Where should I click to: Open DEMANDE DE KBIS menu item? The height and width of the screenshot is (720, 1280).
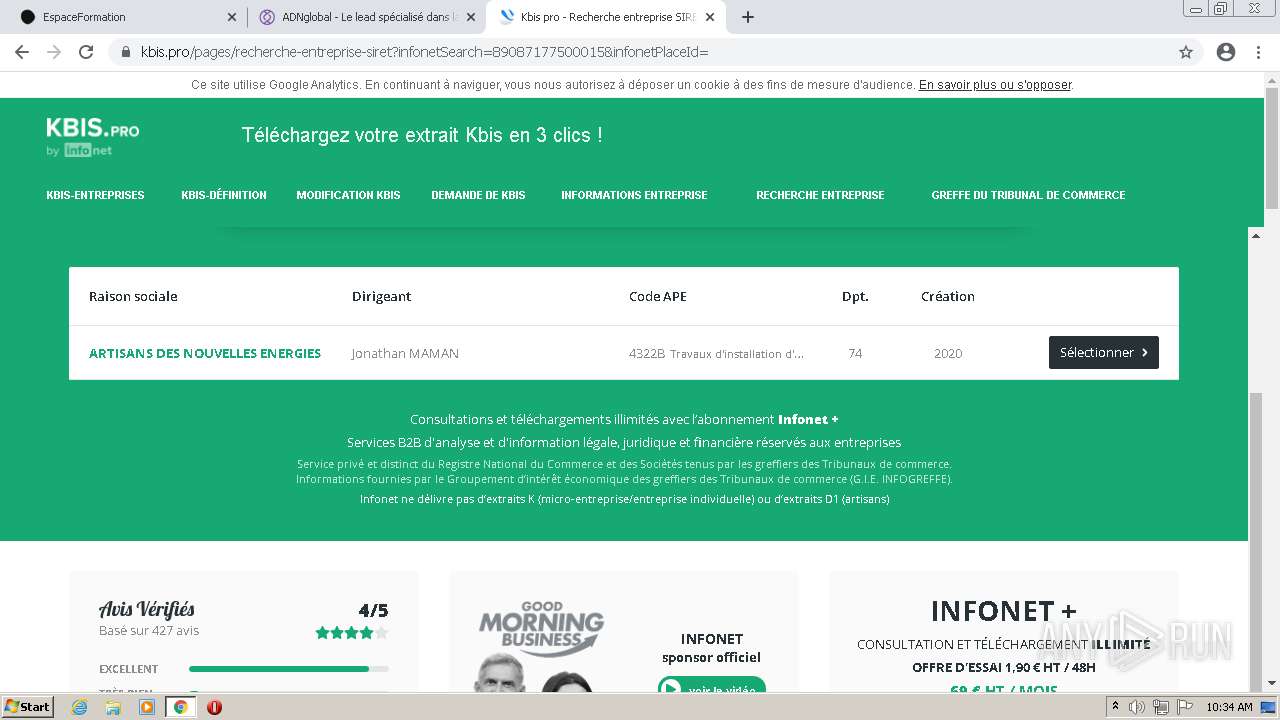[x=478, y=195]
